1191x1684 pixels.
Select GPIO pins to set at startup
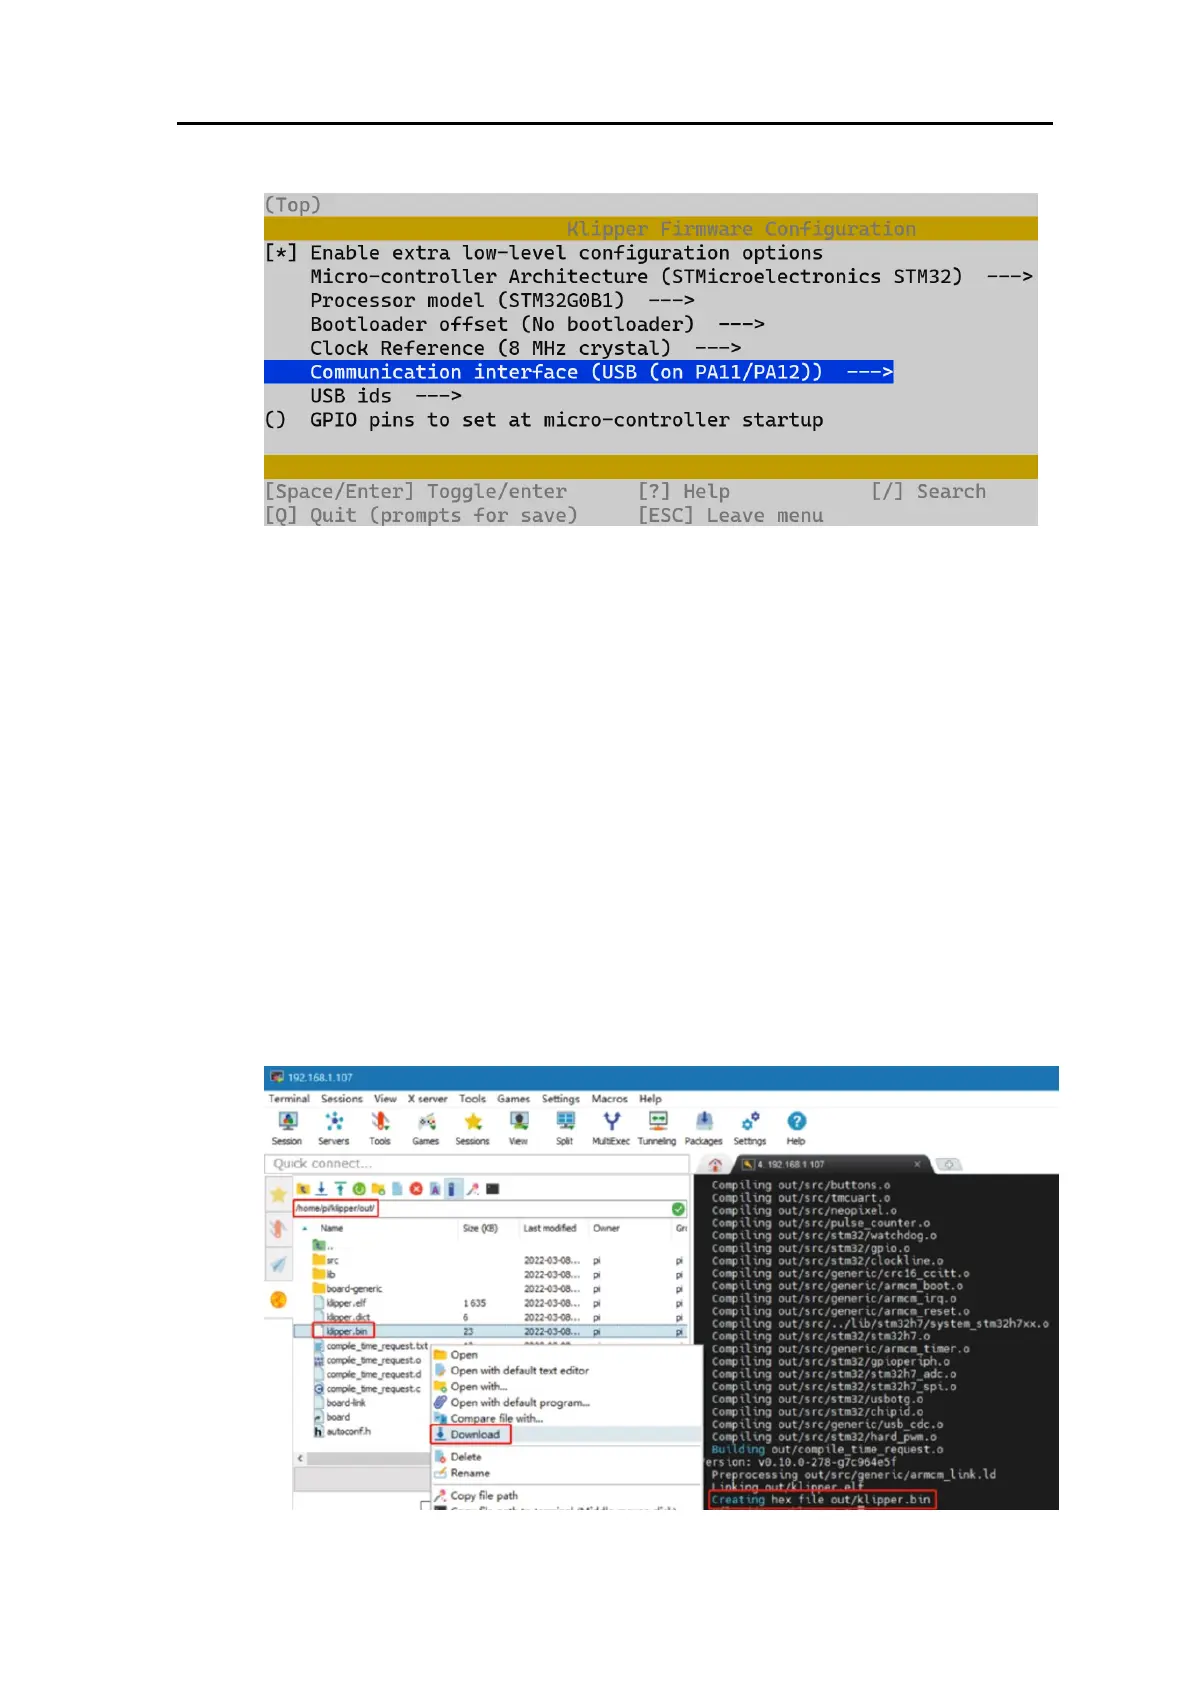click(544, 420)
